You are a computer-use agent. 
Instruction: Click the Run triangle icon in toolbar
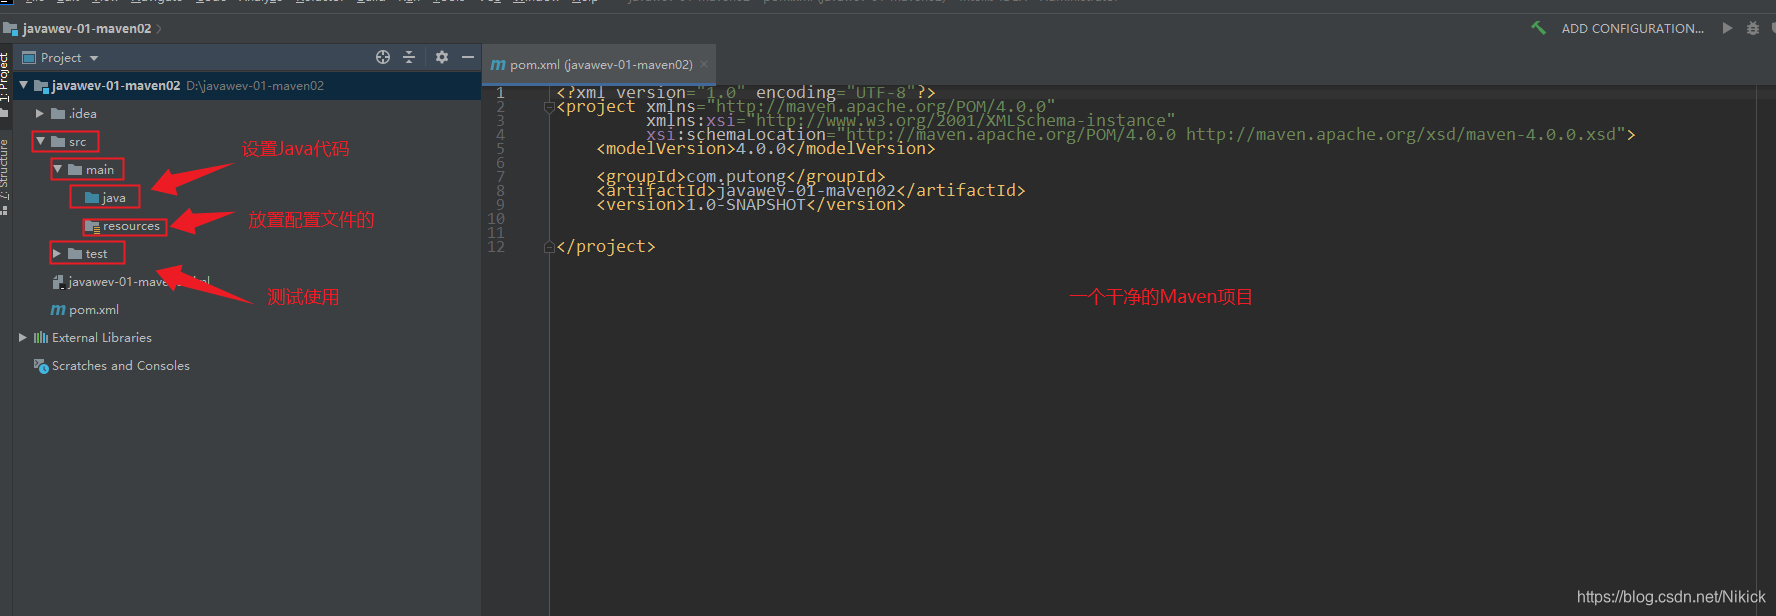pos(1727,28)
